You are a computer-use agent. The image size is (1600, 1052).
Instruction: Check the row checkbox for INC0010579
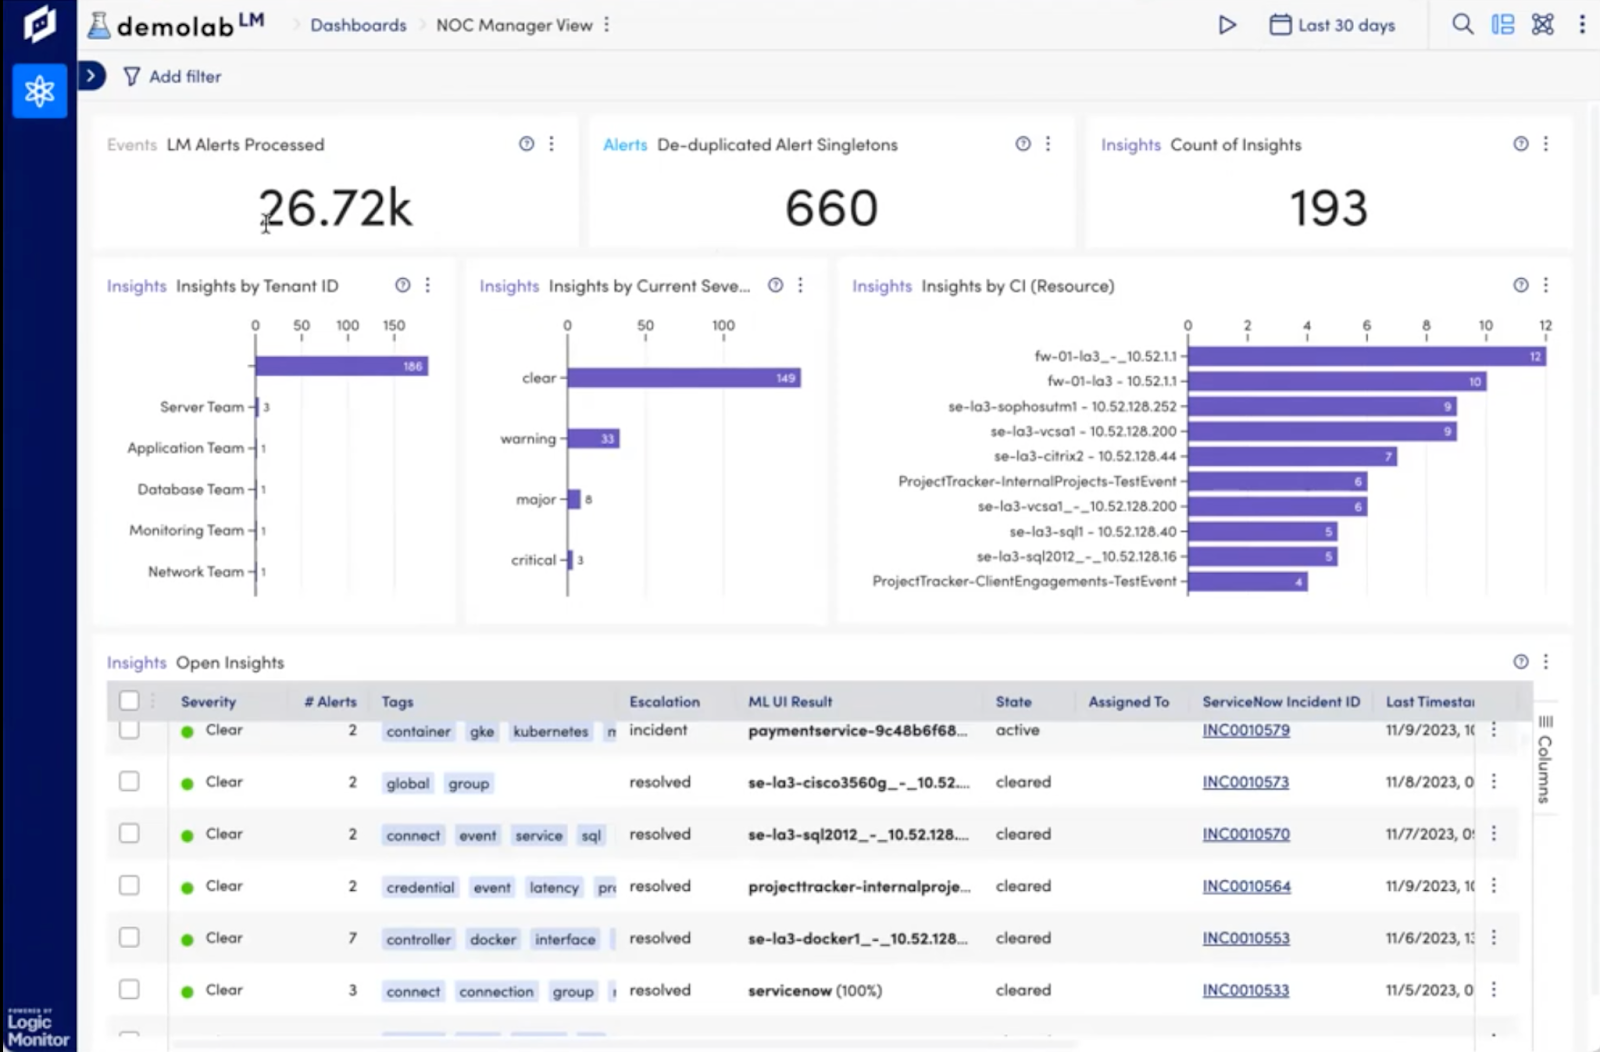129,730
